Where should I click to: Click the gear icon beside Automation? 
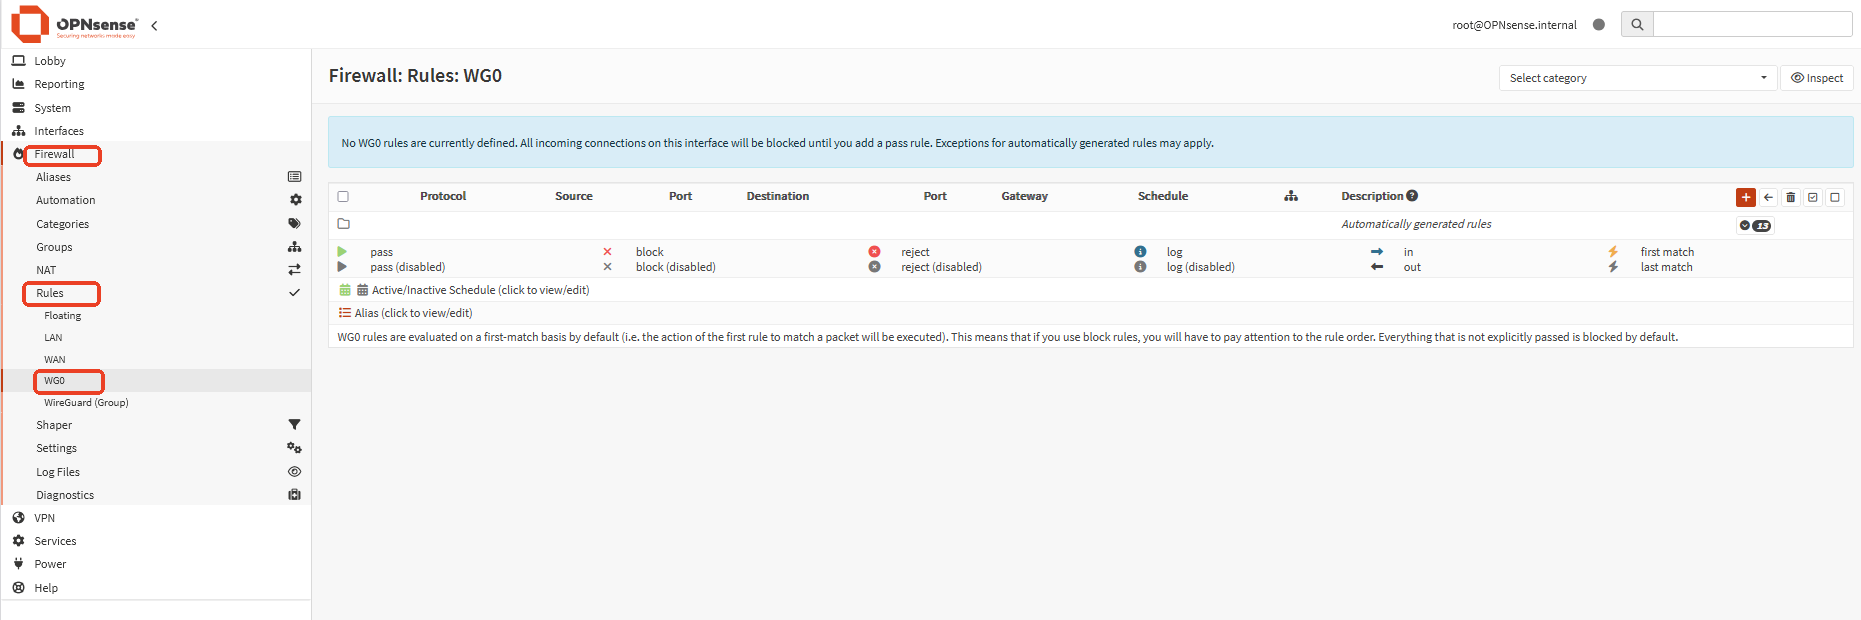(295, 200)
